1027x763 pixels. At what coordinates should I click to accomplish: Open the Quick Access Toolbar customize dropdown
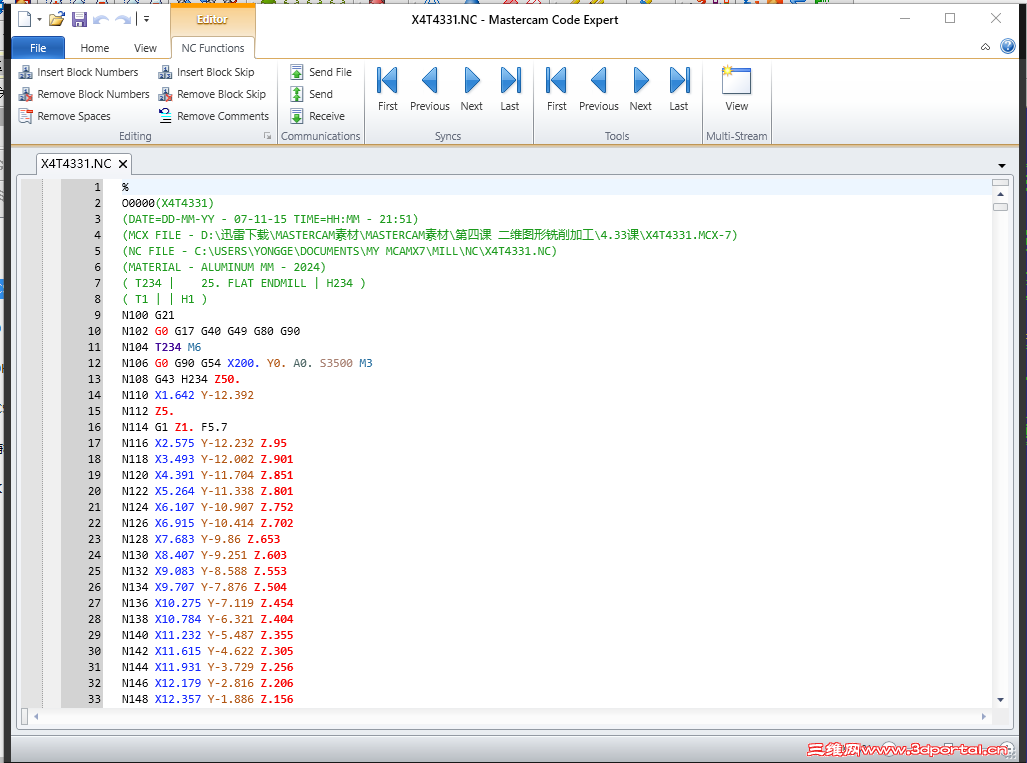click(x=146, y=20)
